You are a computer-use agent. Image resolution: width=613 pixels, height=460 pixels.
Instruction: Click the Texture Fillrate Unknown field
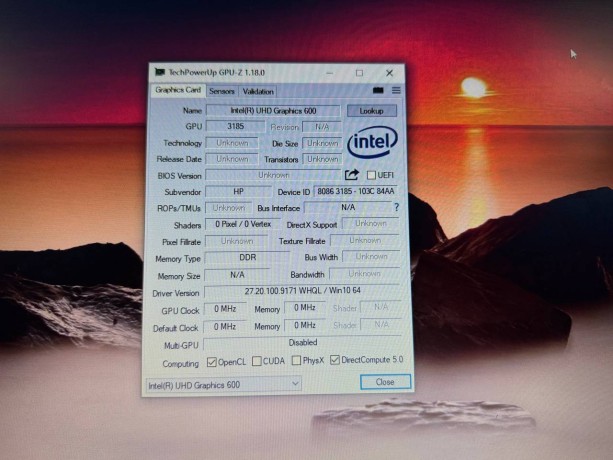(x=365, y=240)
